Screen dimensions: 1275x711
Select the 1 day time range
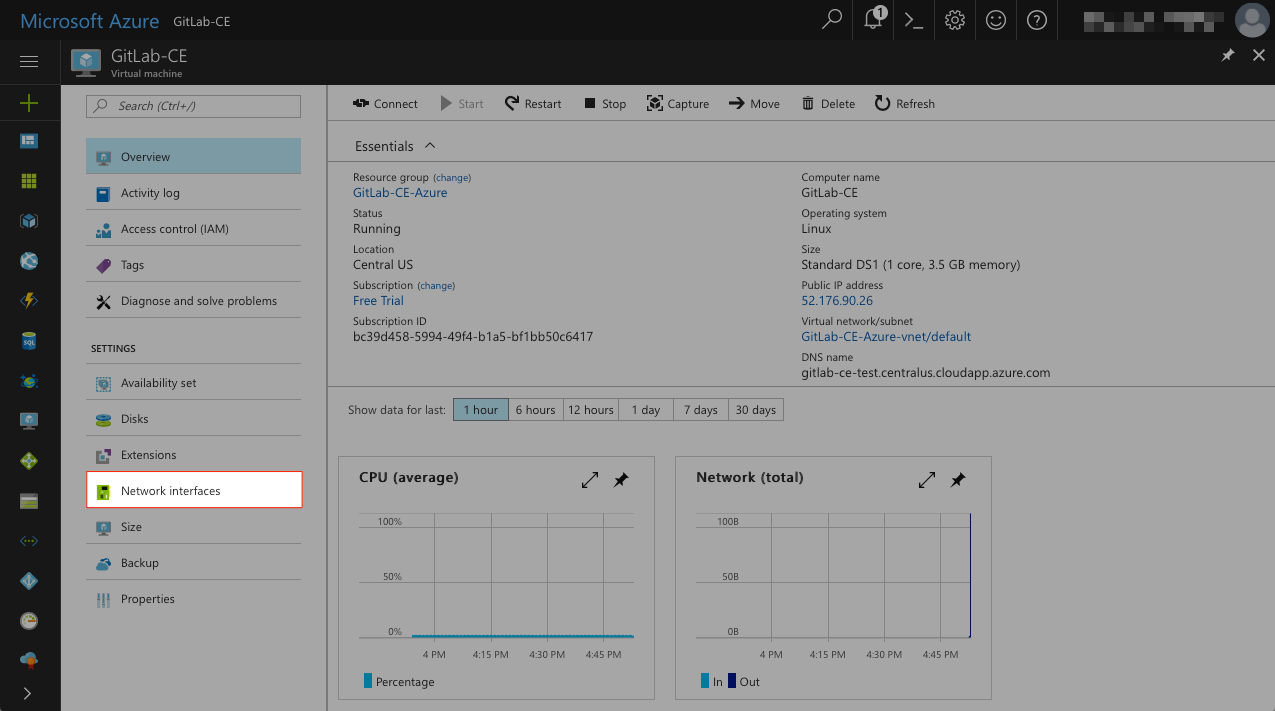coord(646,410)
